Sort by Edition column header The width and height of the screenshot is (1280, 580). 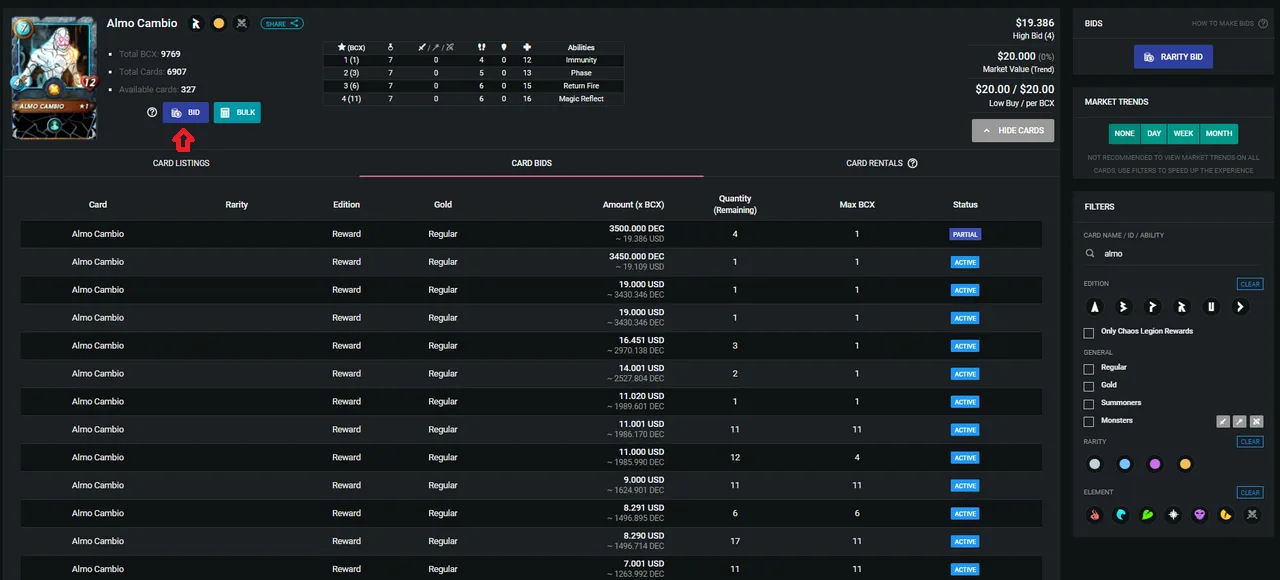coord(347,205)
